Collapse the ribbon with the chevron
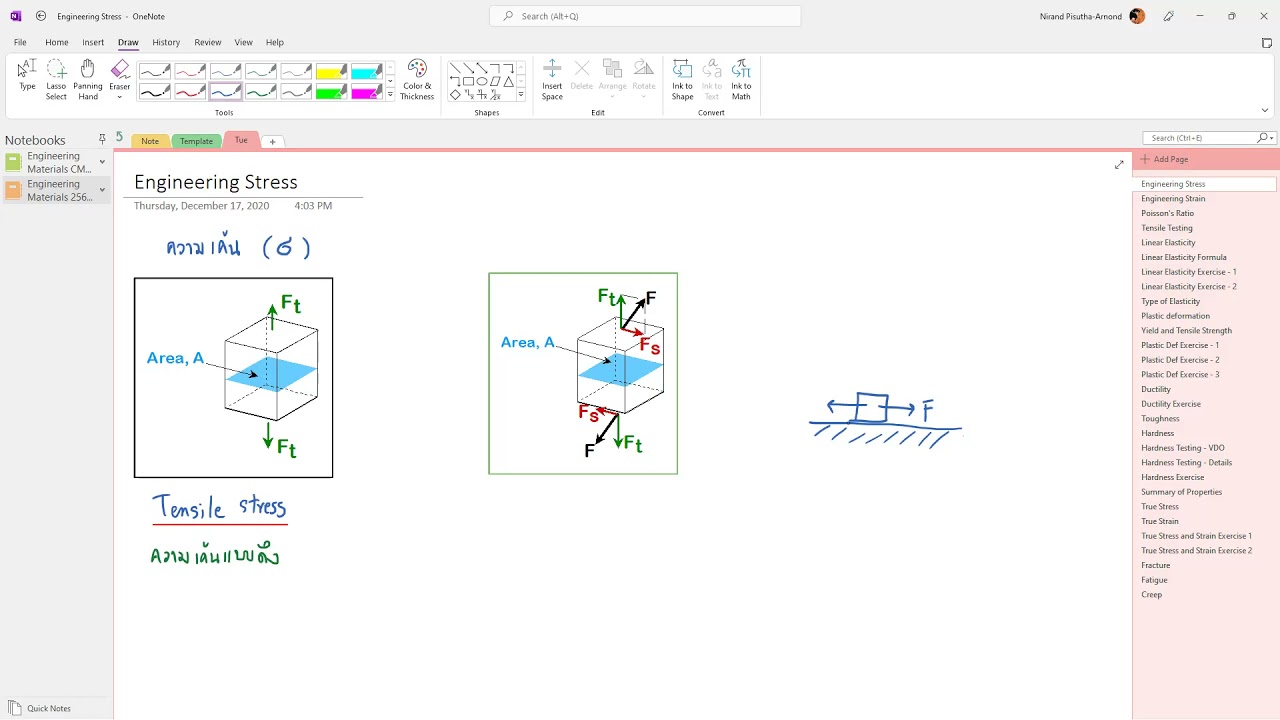 click(1265, 110)
